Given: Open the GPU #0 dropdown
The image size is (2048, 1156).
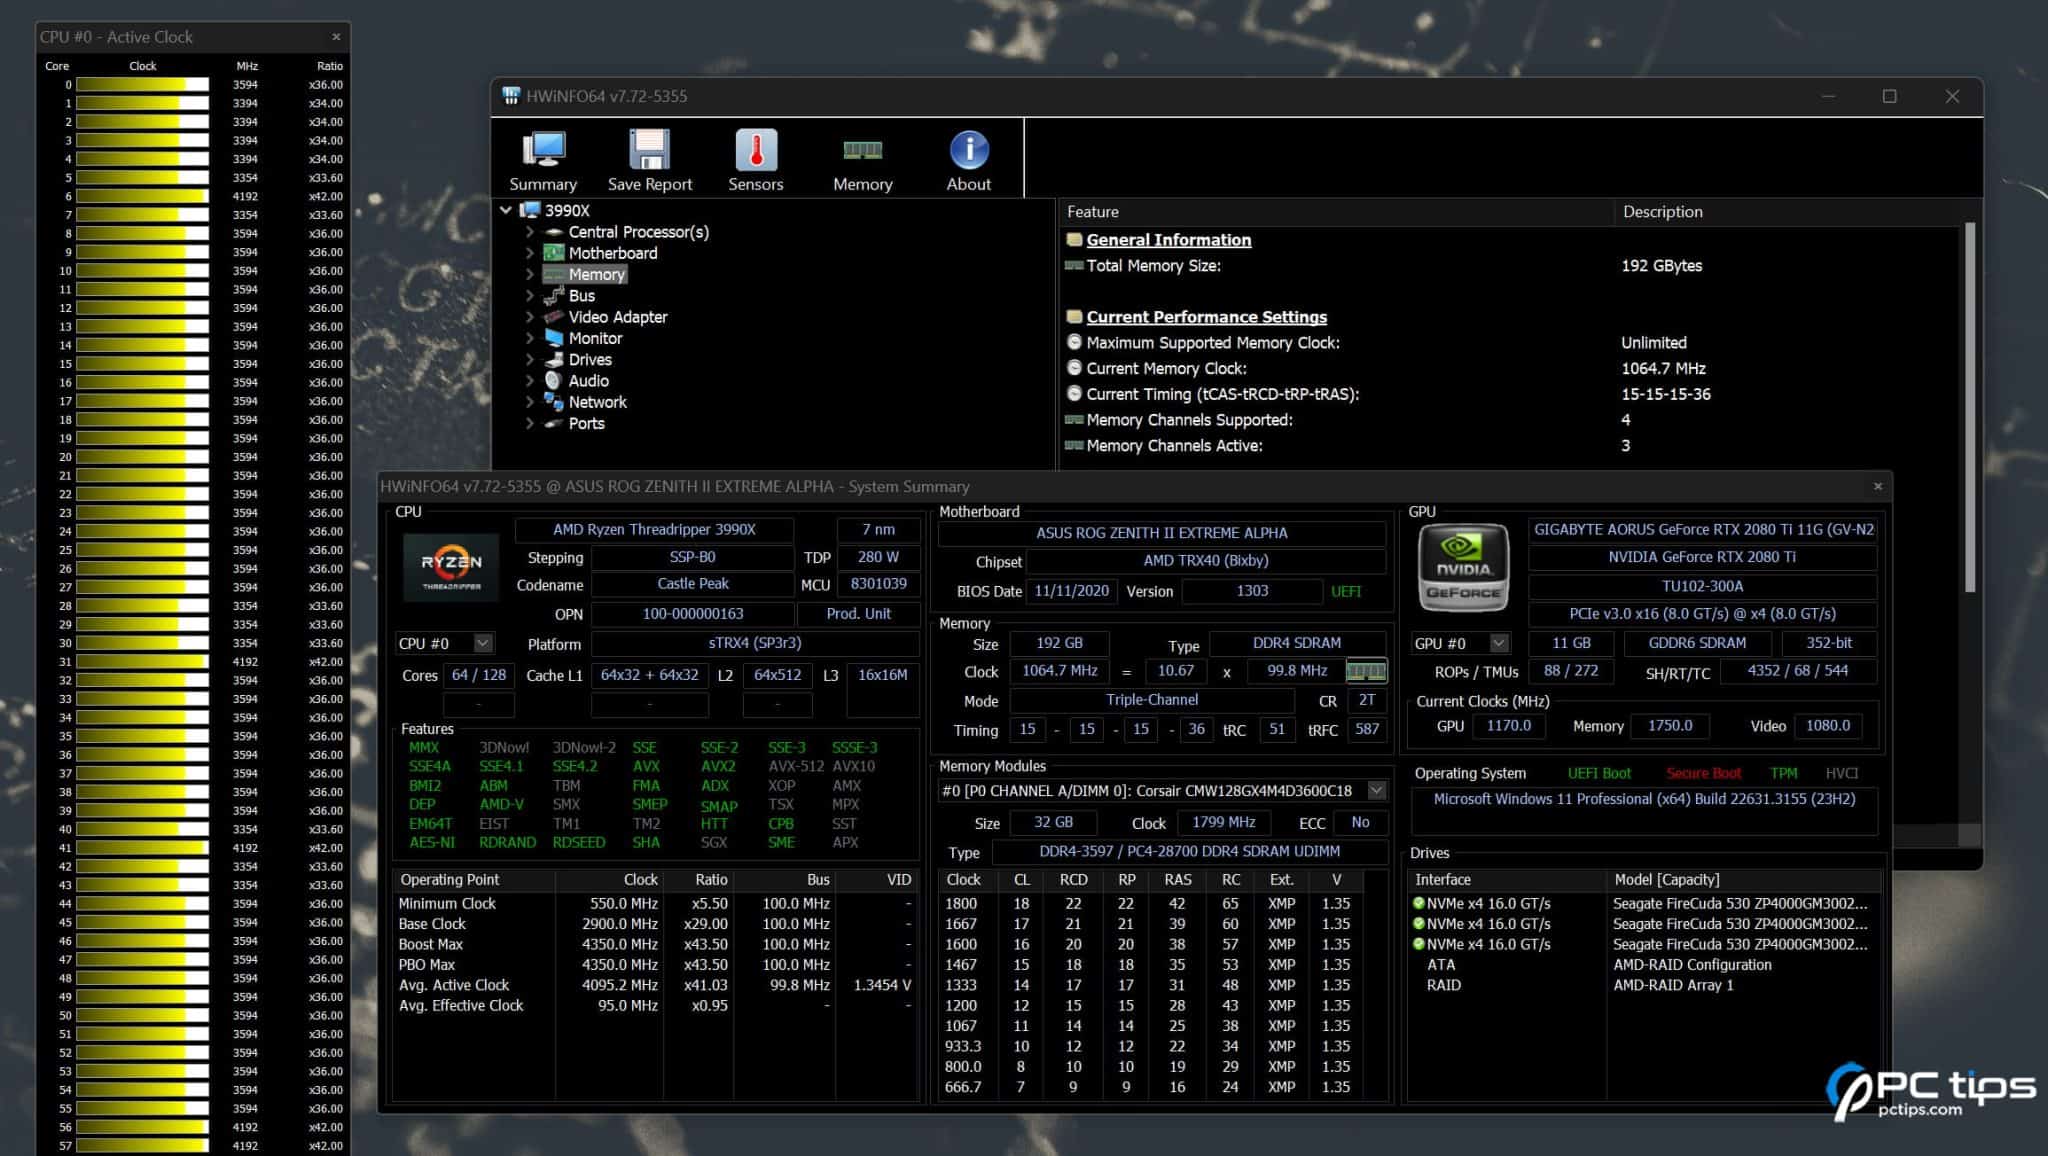Looking at the screenshot, I should point(1497,643).
